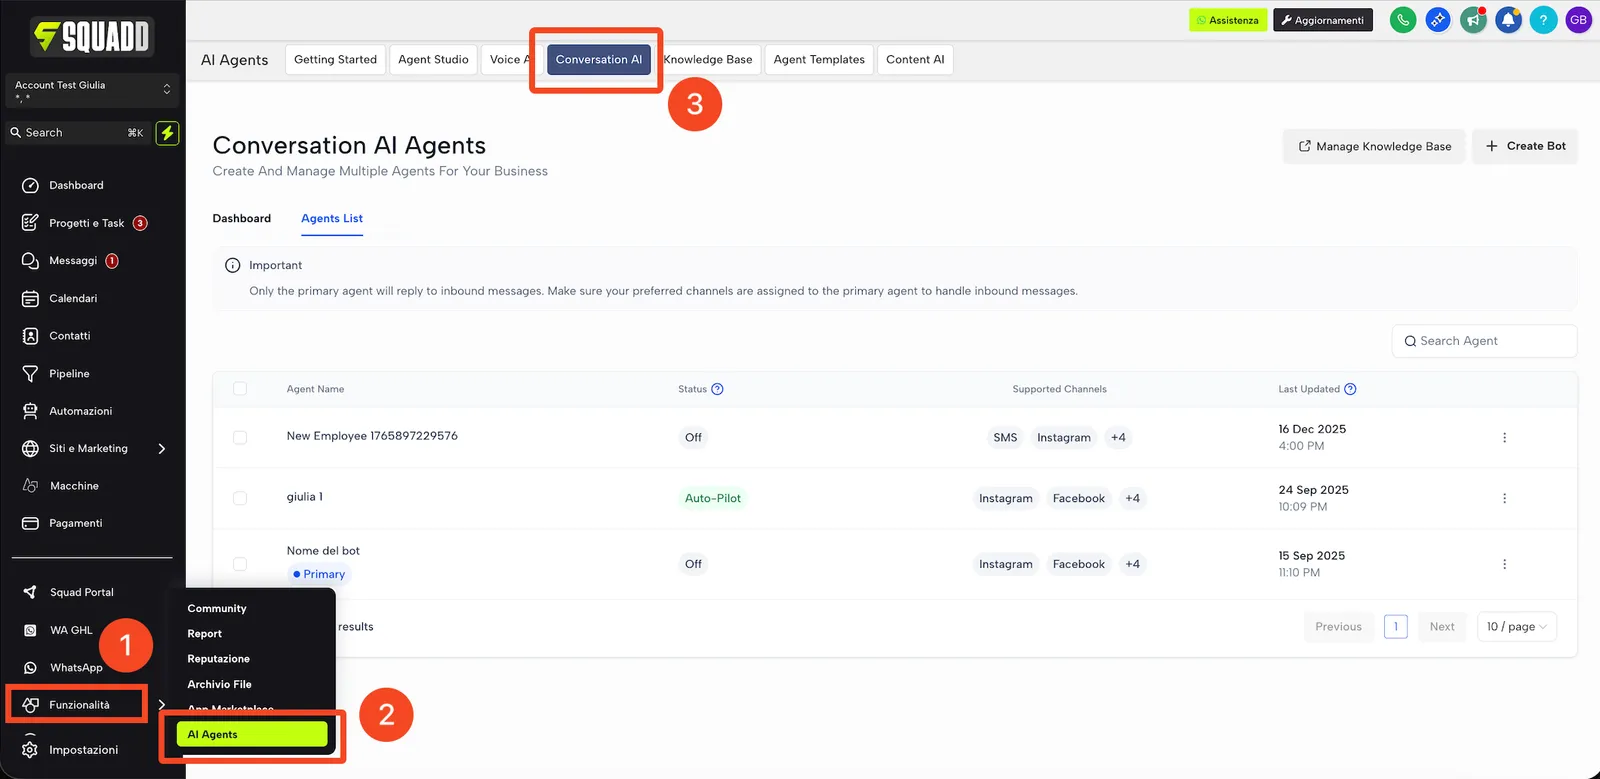Click the green phone dialer icon
This screenshot has width=1600, height=779.
coord(1403,20)
